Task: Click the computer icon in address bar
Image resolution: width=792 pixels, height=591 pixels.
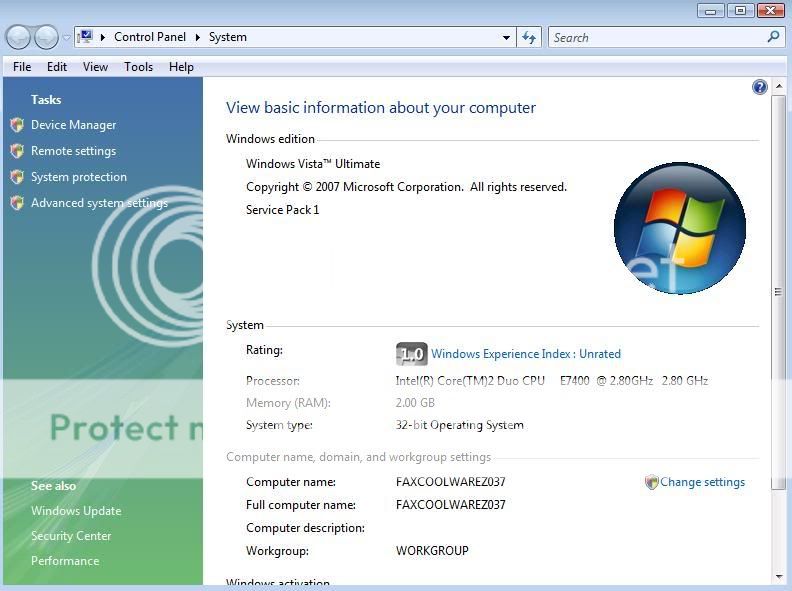Action: coord(86,37)
